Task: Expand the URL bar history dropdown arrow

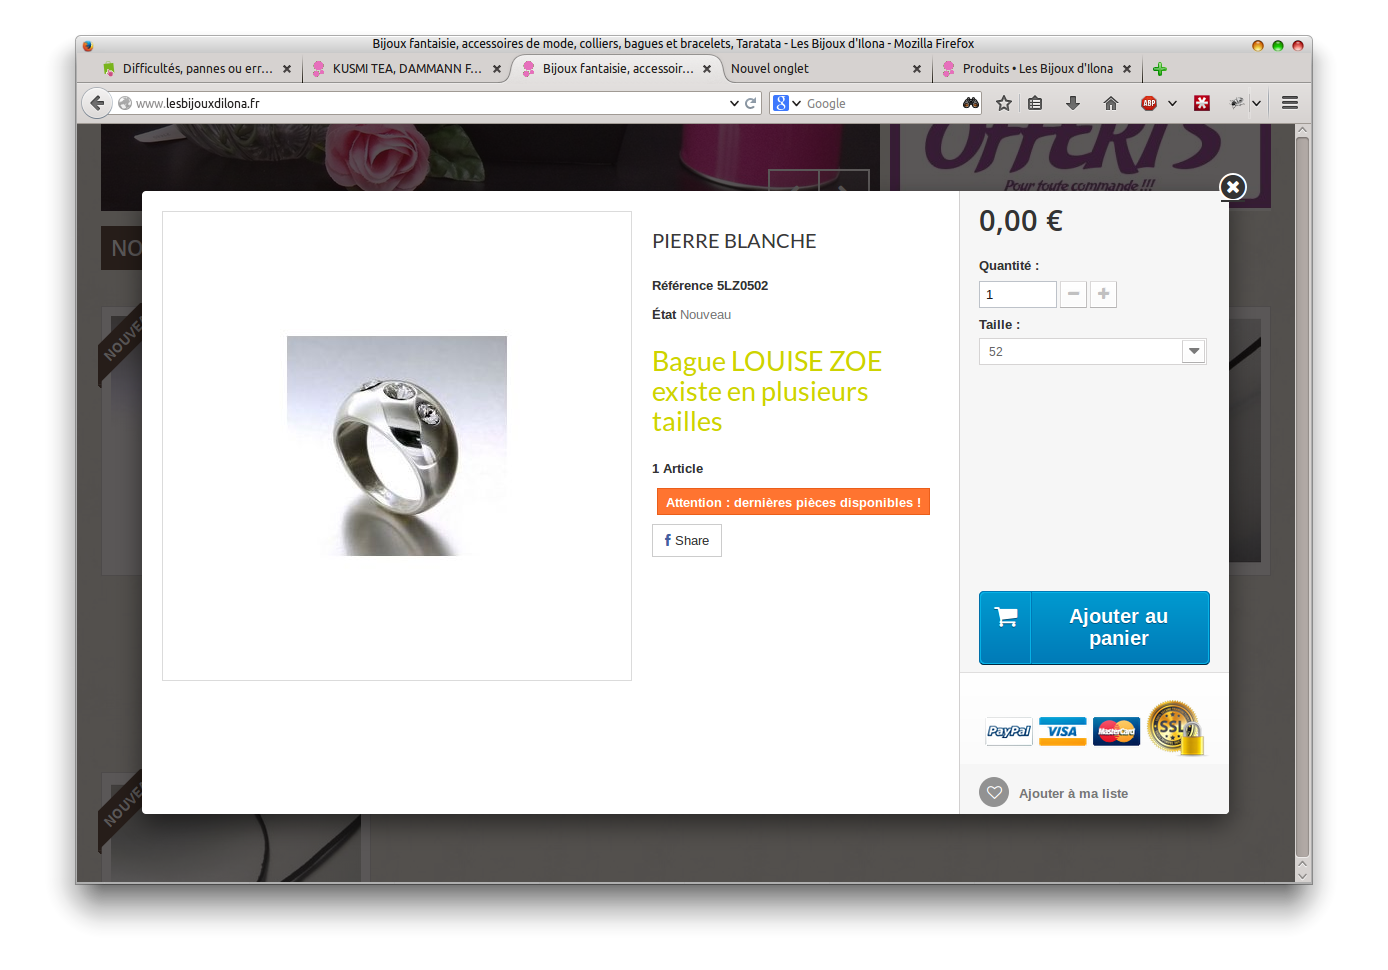Action: [x=735, y=103]
